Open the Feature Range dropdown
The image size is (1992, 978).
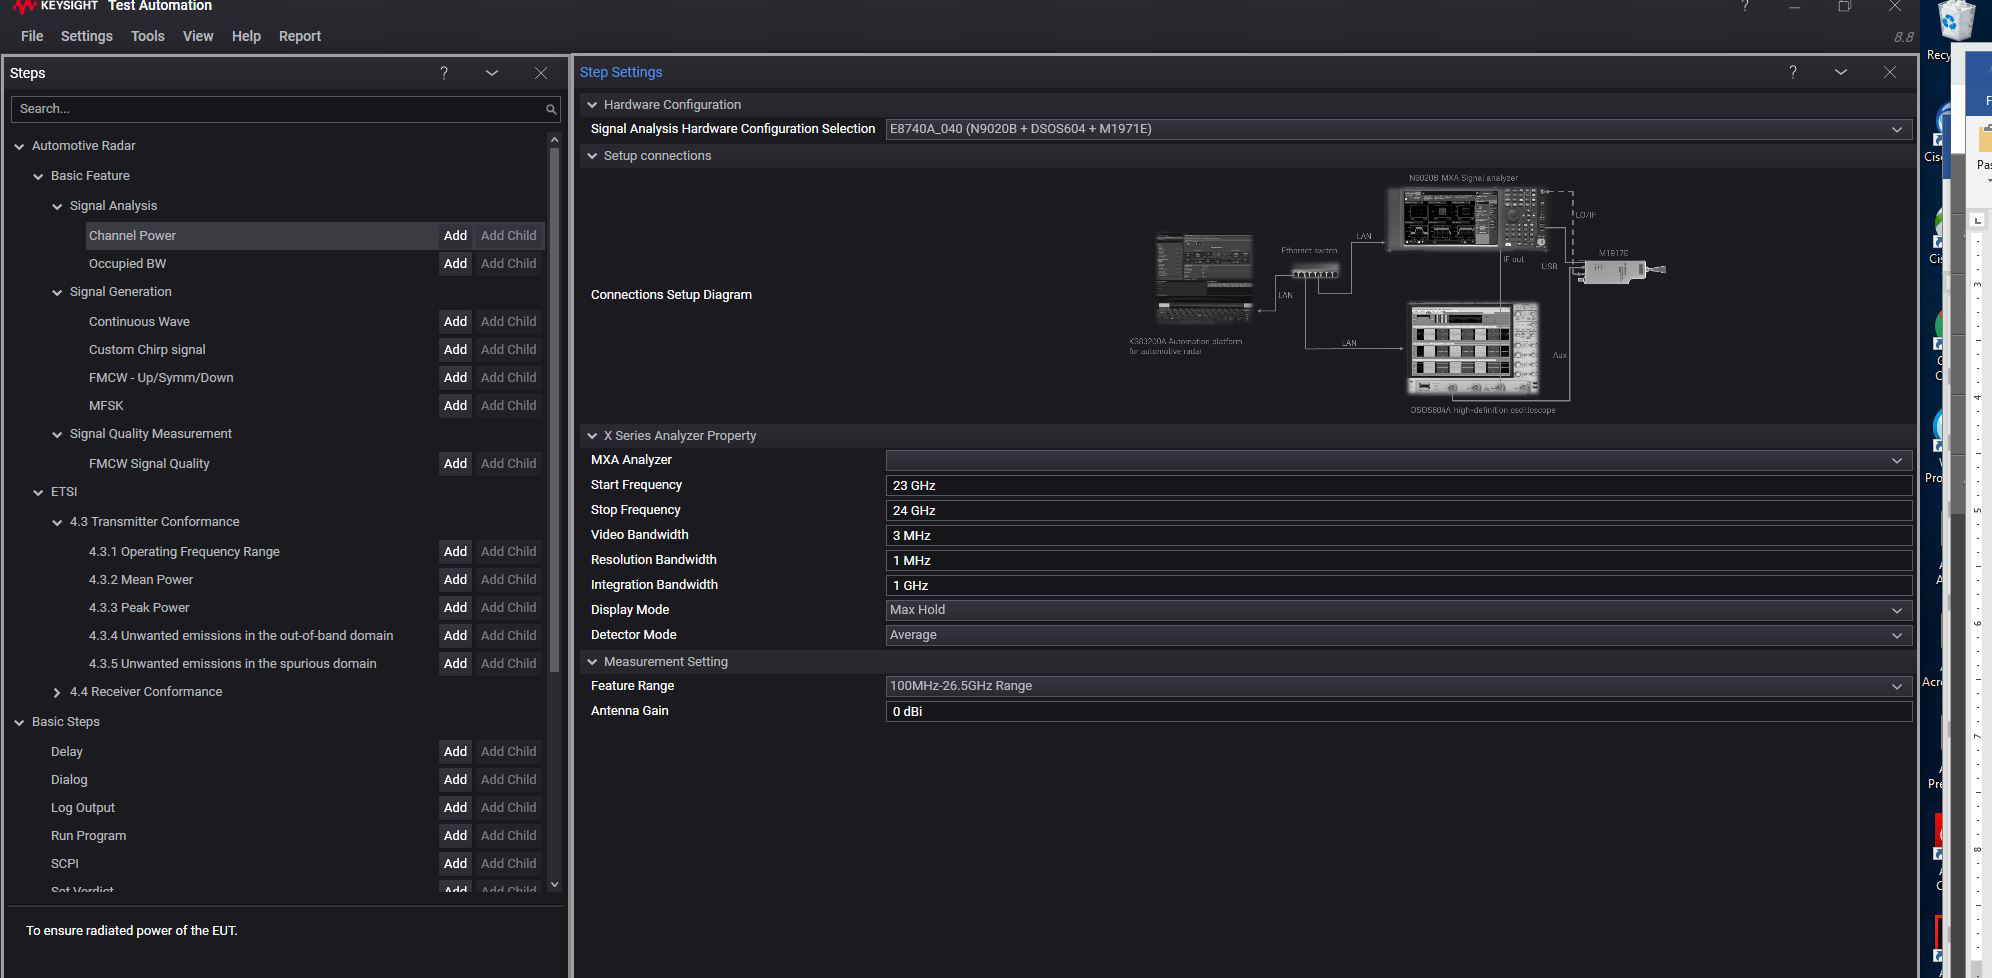[x=1399, y=686]
